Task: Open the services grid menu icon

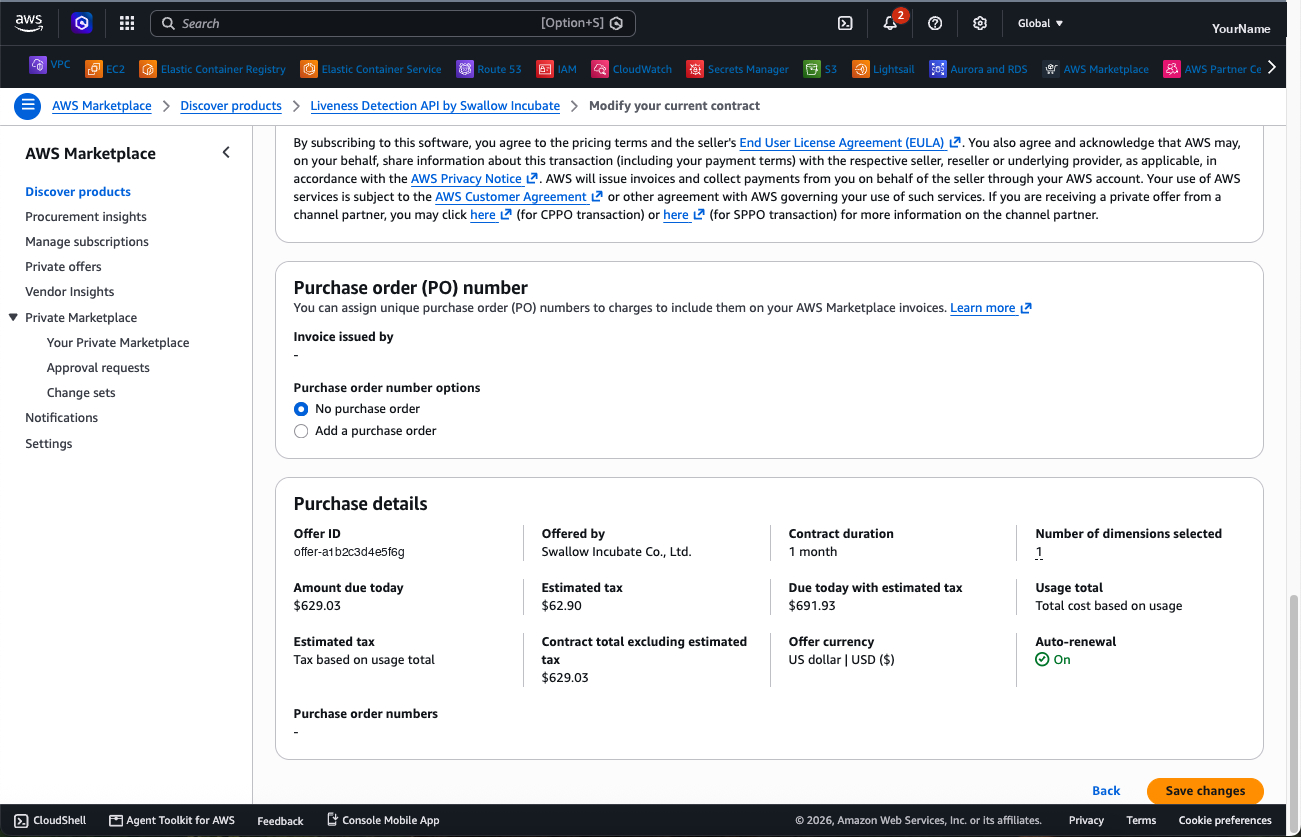Action: (x=127, y=23)
